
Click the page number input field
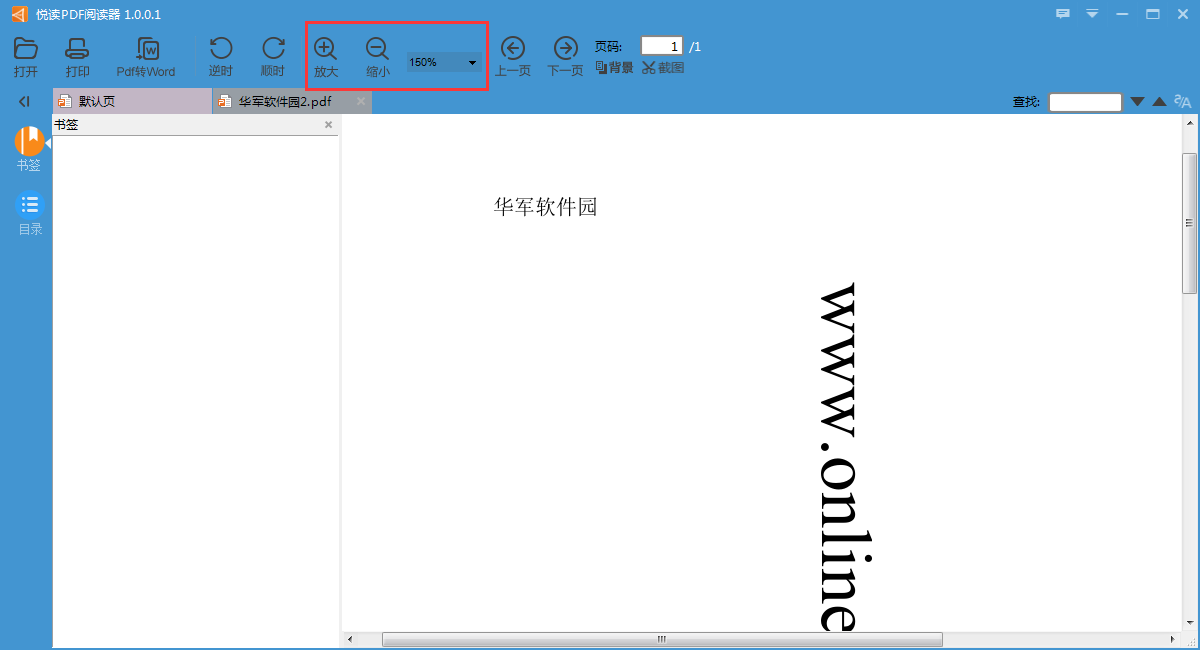pos(662,46)
